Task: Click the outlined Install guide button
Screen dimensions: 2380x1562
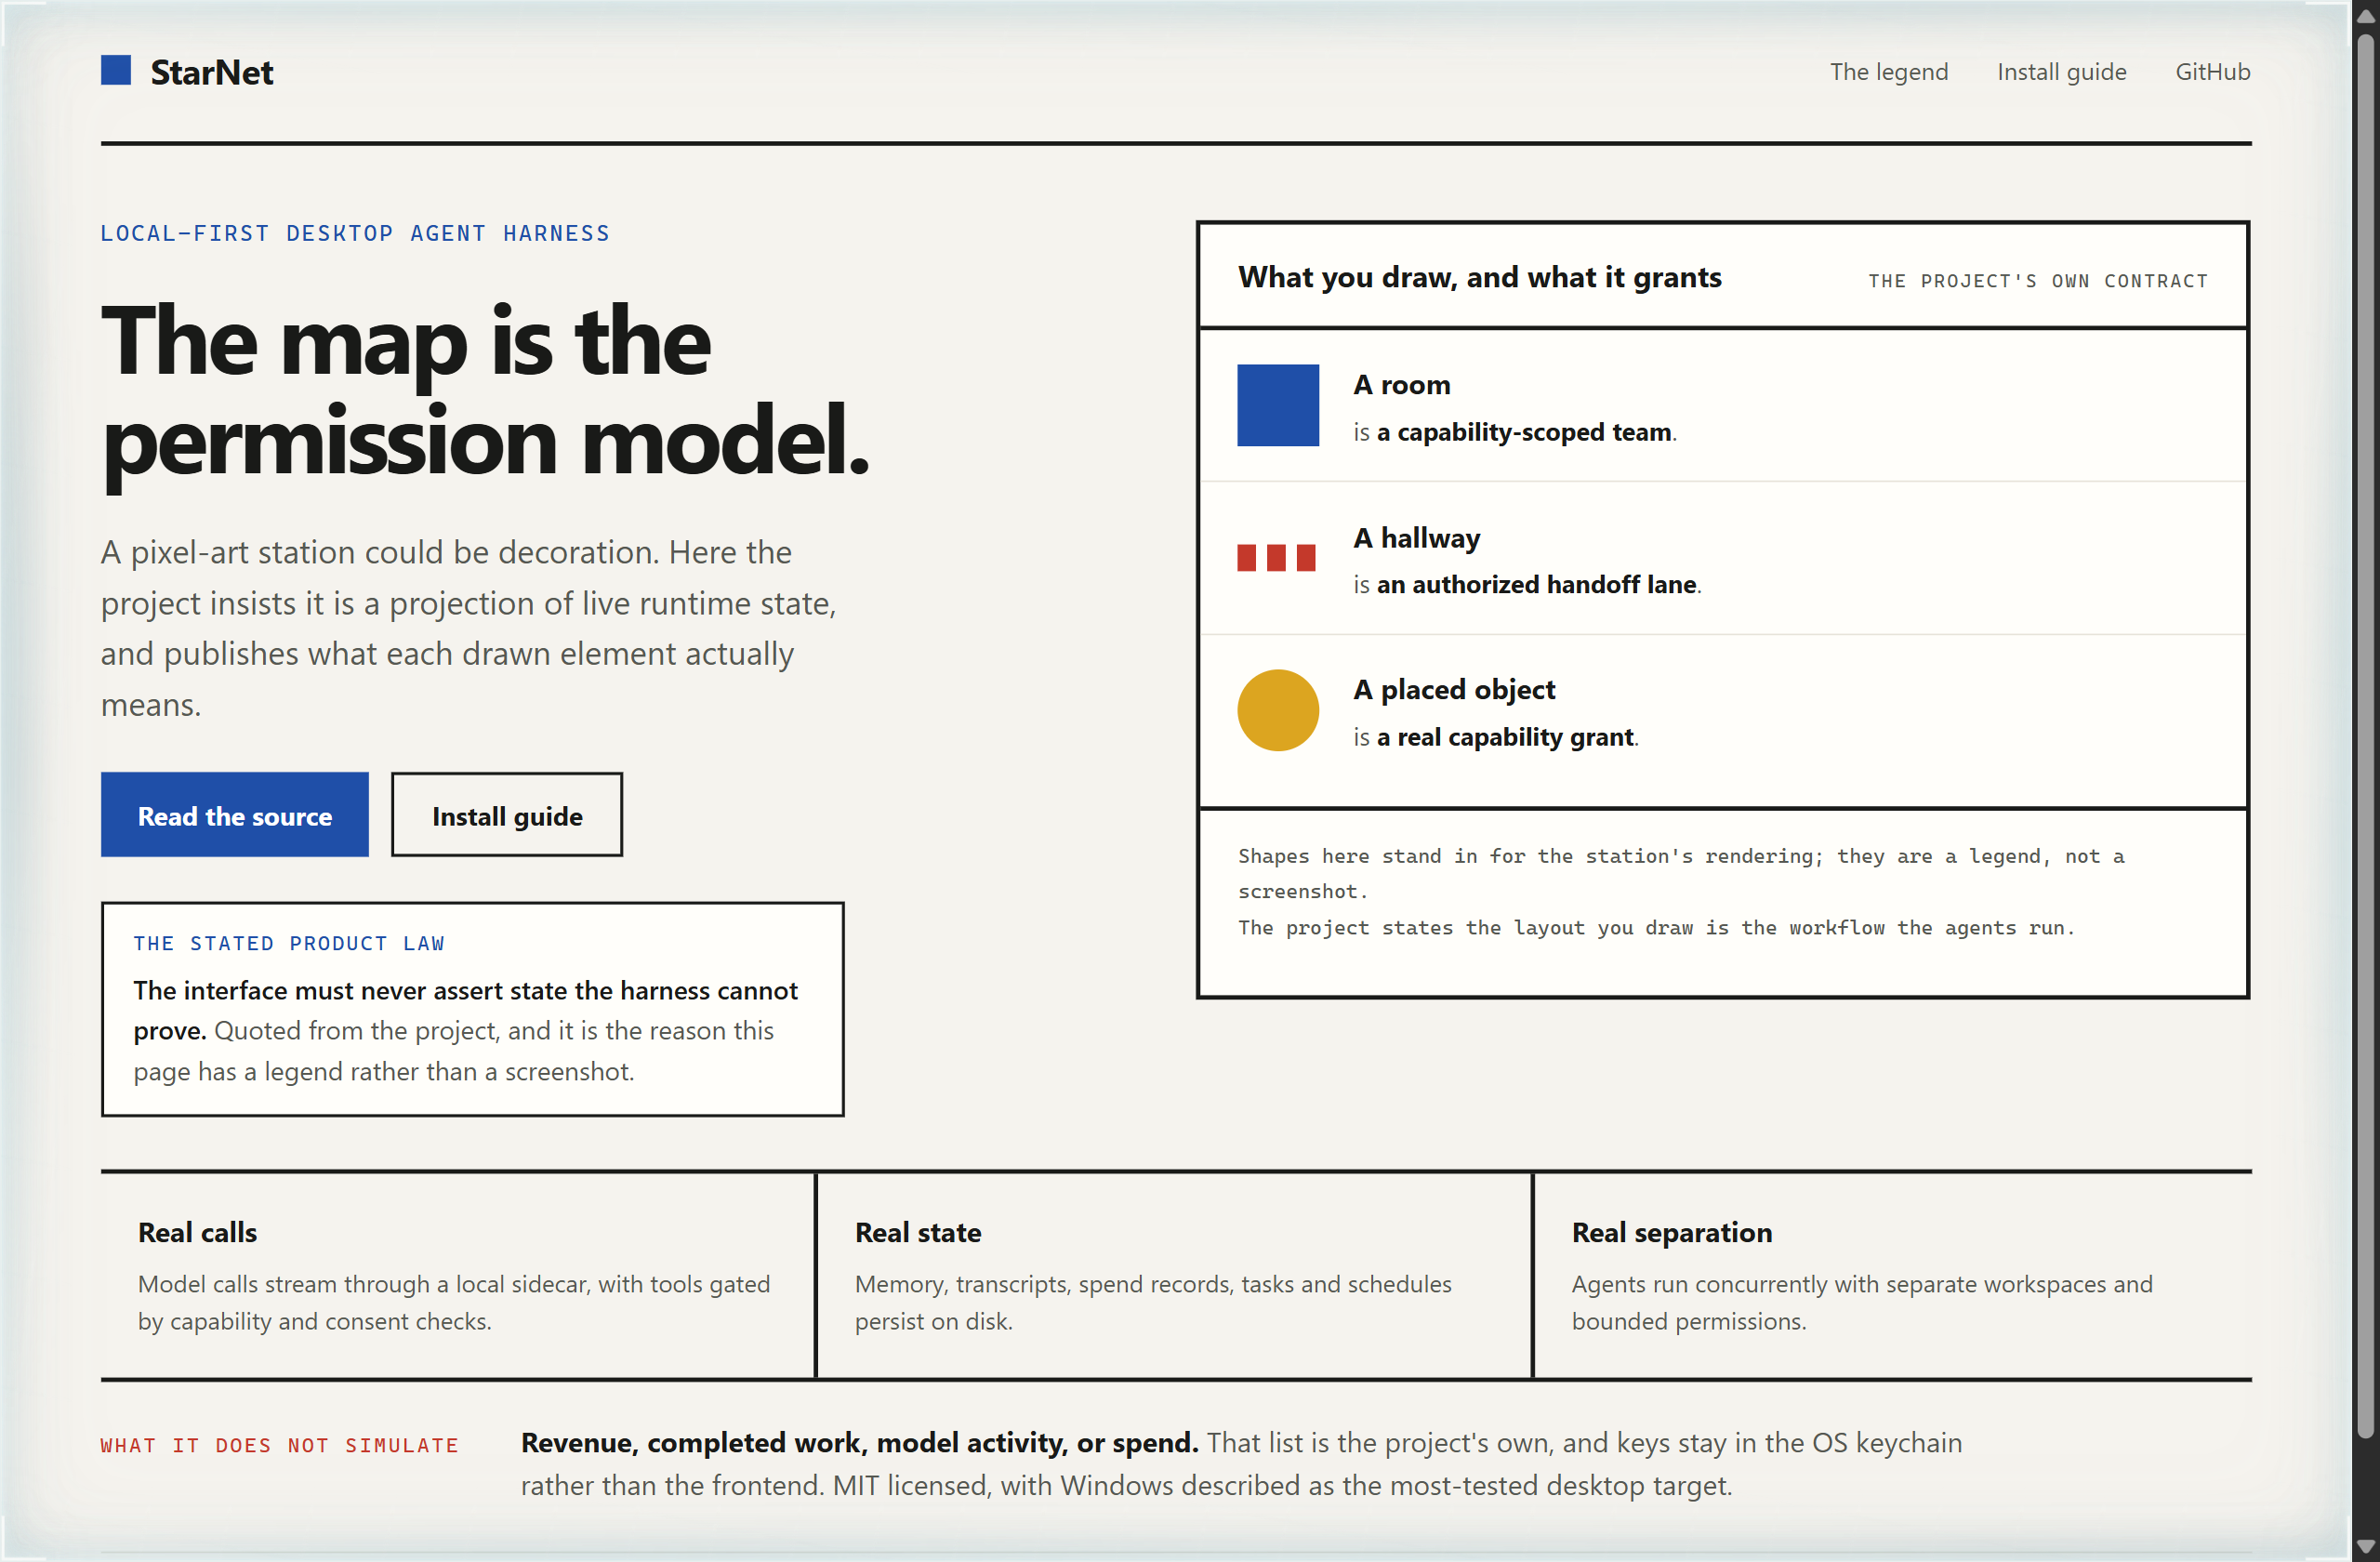Action: tap(507, 815)
